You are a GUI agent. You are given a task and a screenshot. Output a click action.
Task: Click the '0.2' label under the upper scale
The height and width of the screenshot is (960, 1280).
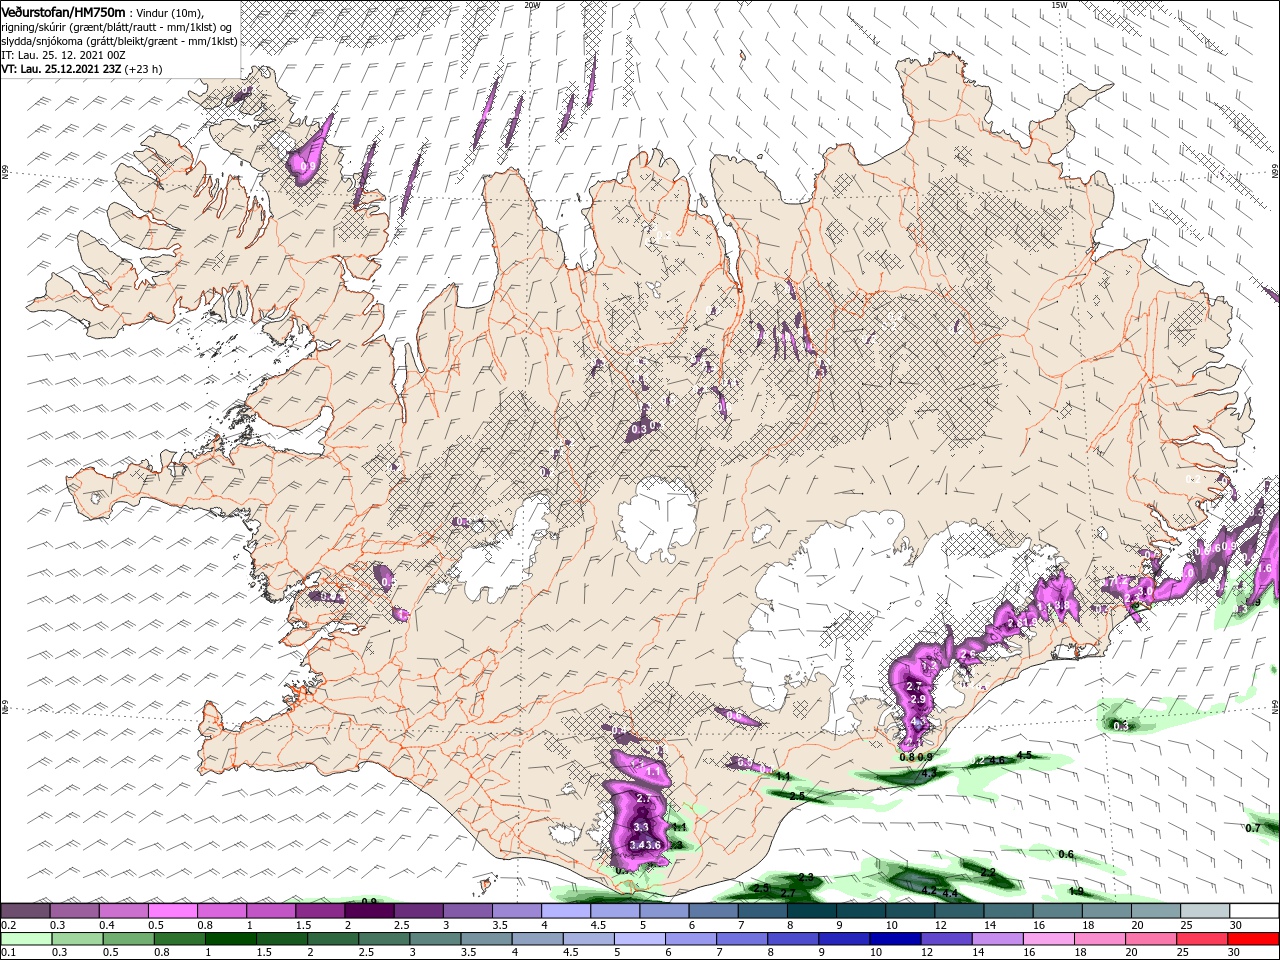(x=7, y=925)
